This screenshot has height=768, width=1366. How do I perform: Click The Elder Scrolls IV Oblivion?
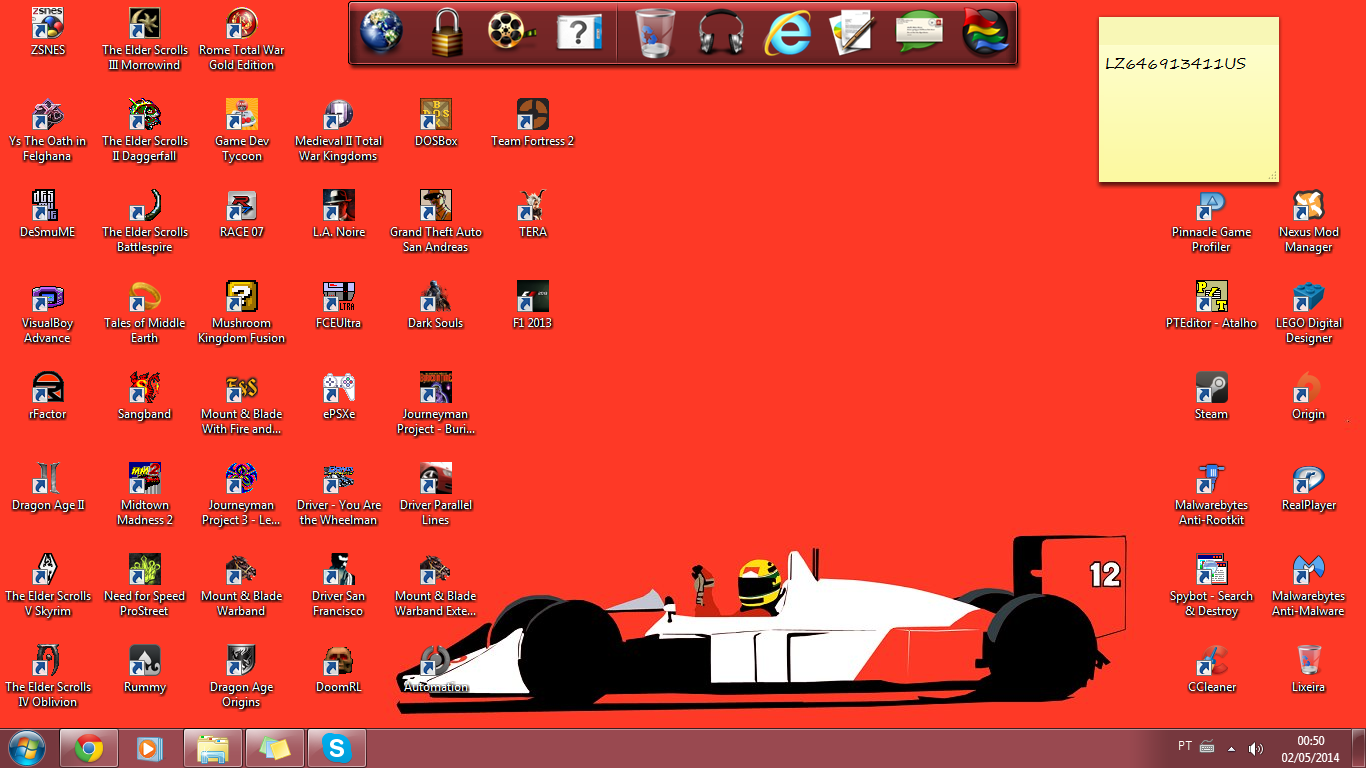(x=47, y=660)
